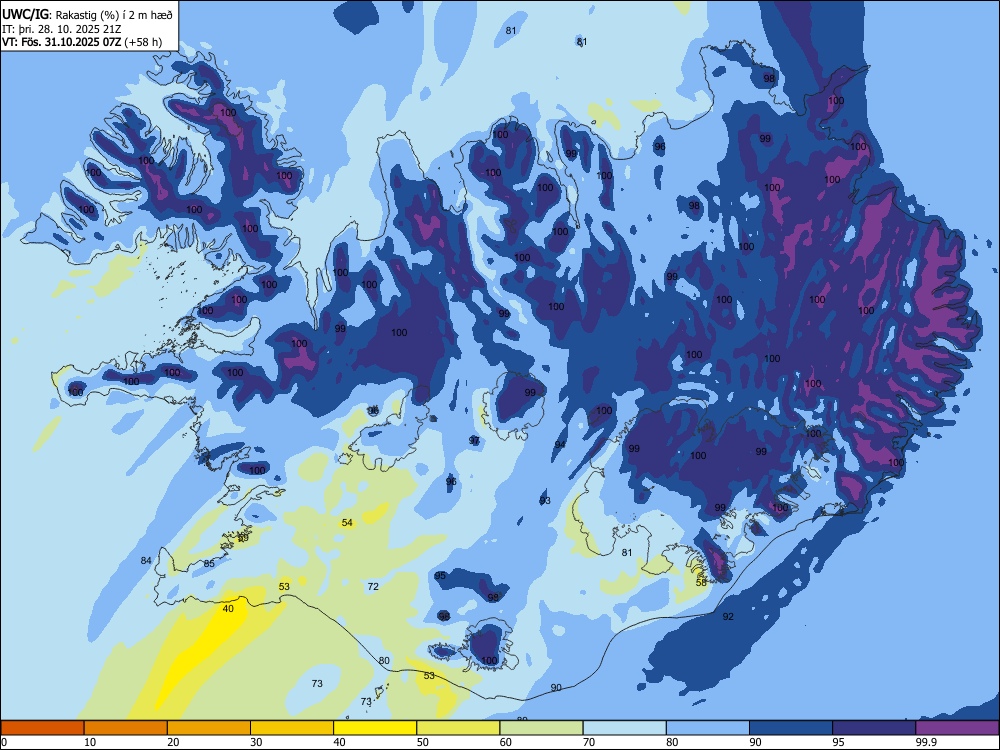Click the 'VT: Fös. 31.10.2025 07Z (+58 h)' line
This screenshot has width=1000, height=750.
coord(82,42)
